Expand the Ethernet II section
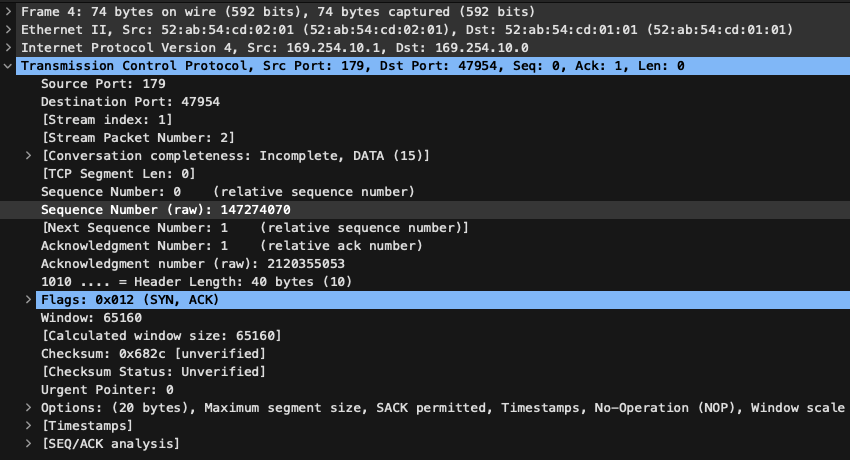 click(8, 29)
